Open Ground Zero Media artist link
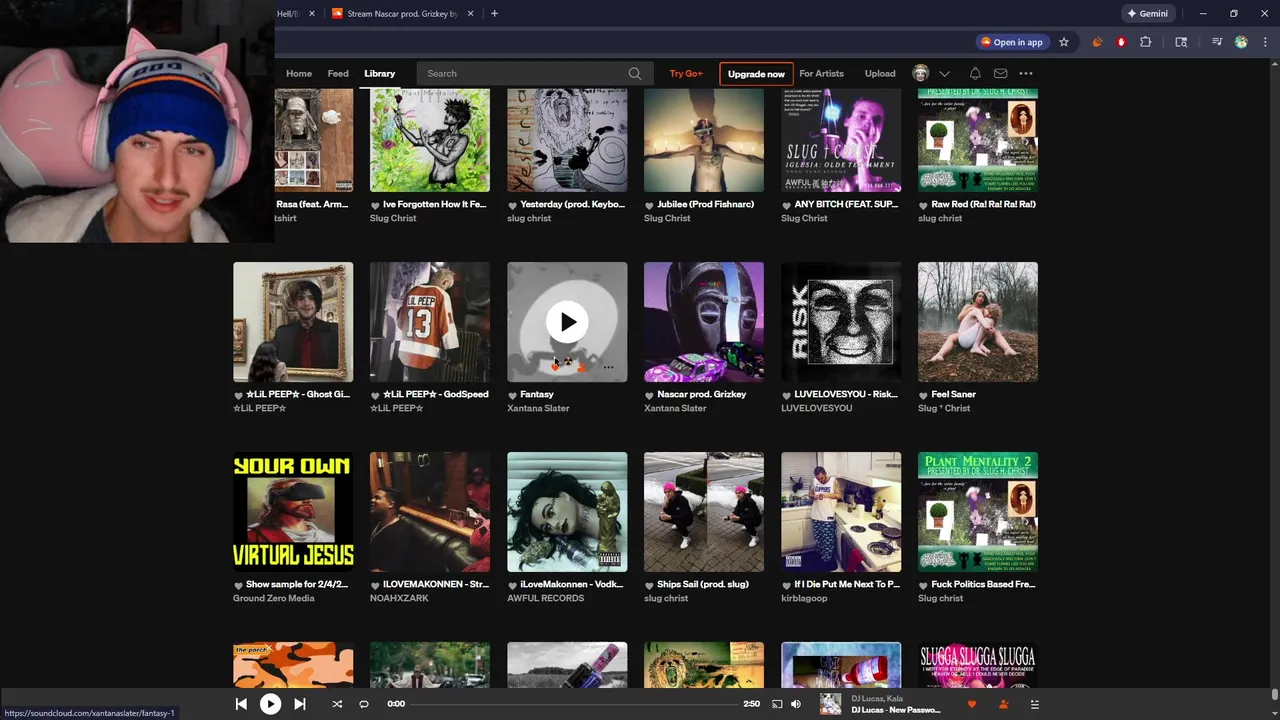This screenshot has width=1280, height=720. [x=274, y=598]
